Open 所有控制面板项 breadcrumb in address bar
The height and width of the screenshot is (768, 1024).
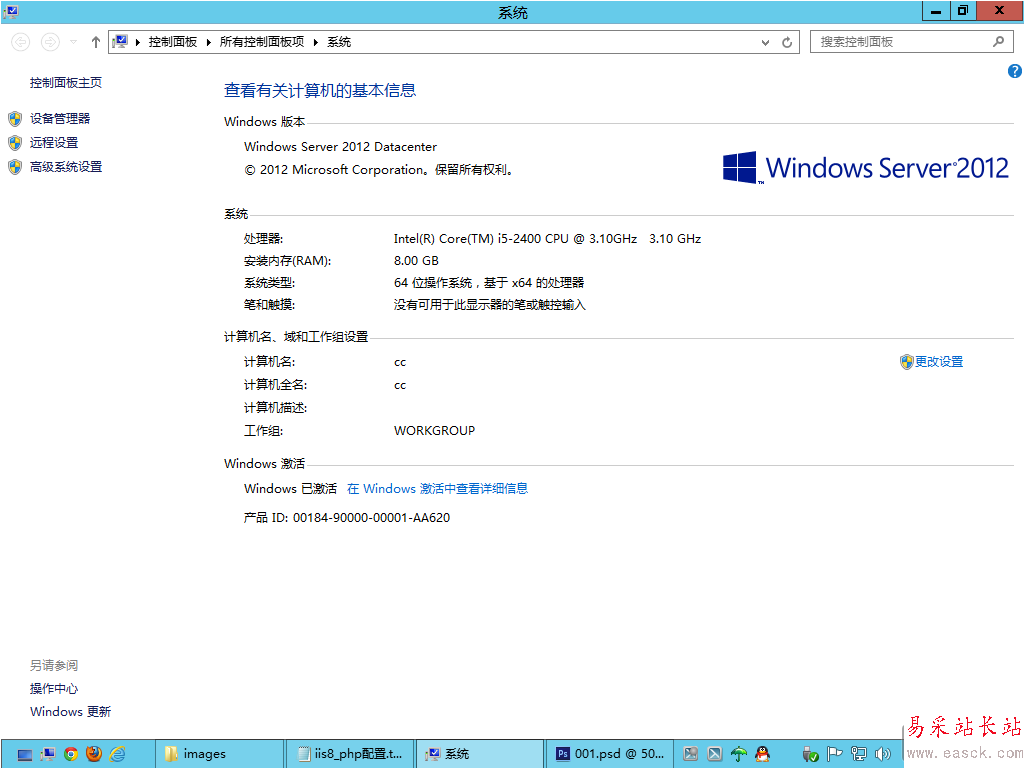click(261, 42)
